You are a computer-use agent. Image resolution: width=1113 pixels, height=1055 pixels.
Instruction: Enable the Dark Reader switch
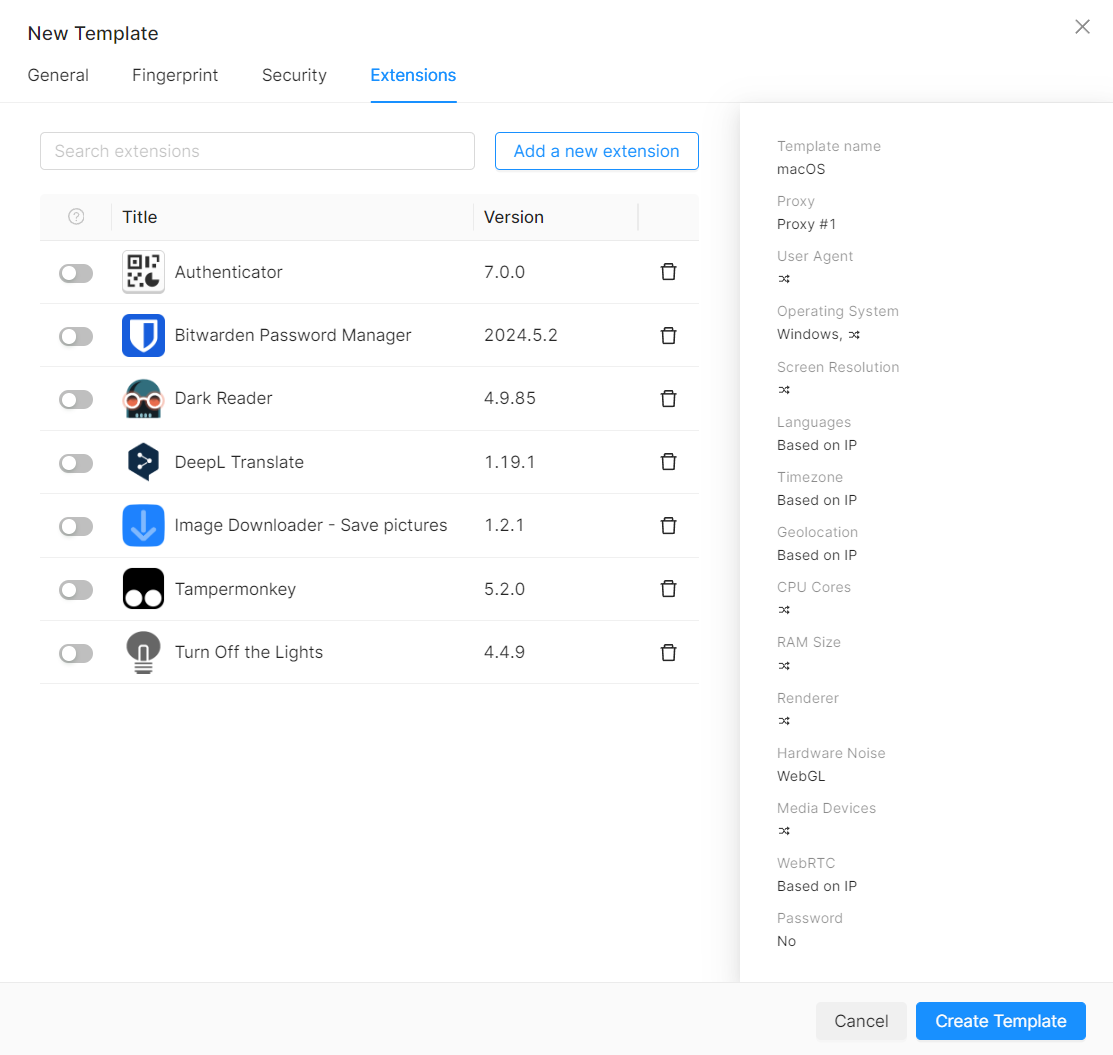(x=76, y=400)
